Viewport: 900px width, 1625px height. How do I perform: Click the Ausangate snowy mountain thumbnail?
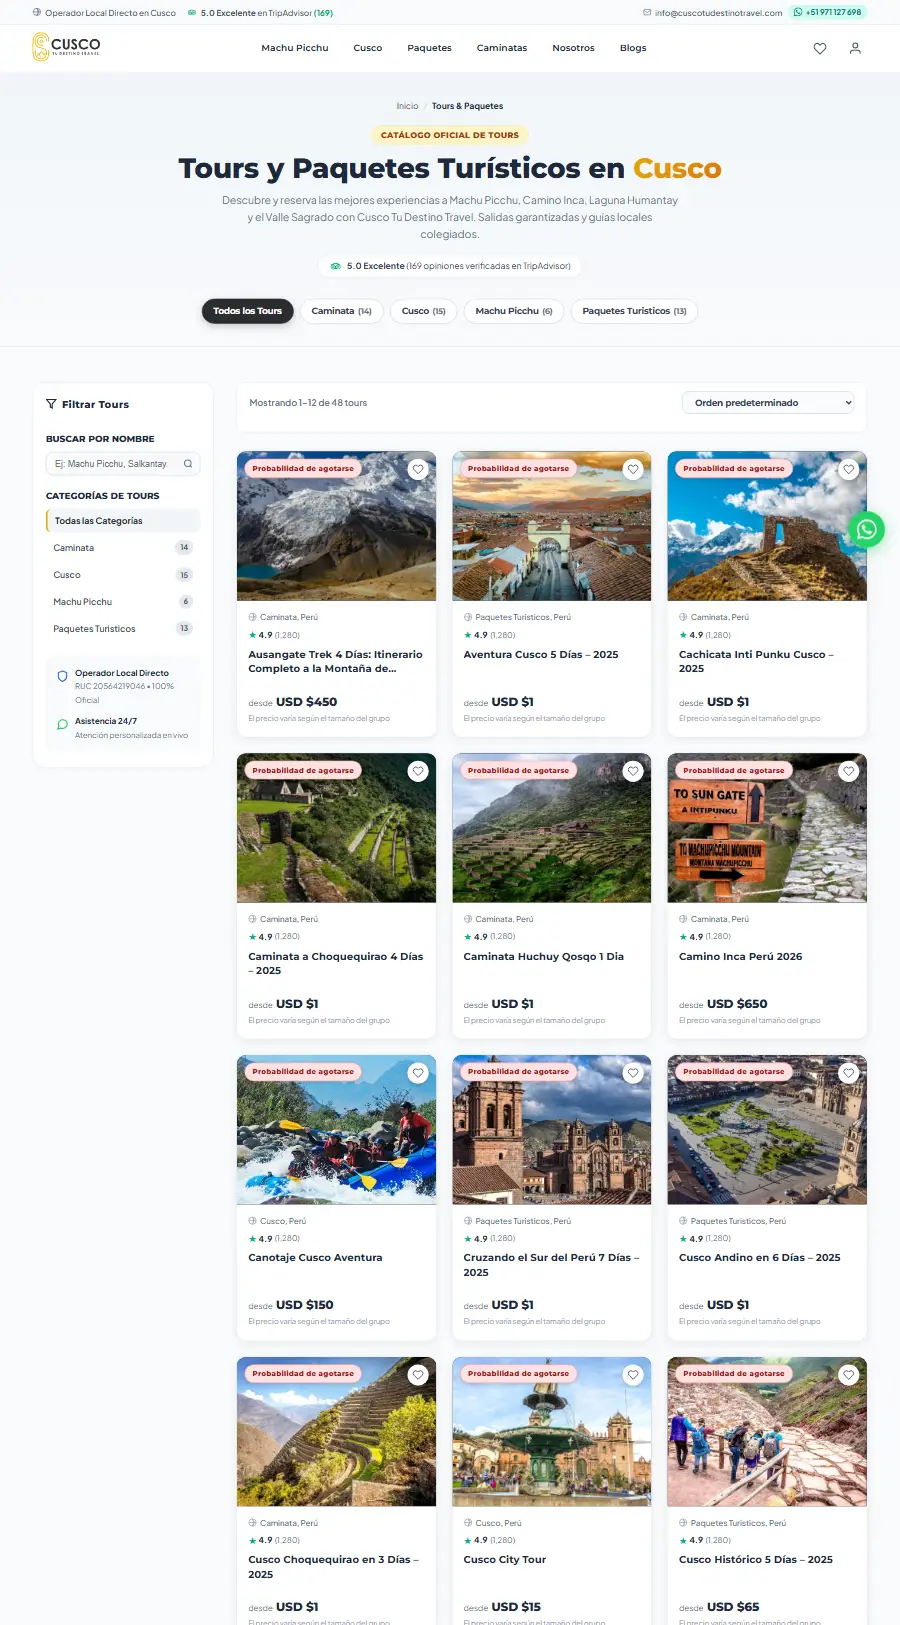(336, 526)
